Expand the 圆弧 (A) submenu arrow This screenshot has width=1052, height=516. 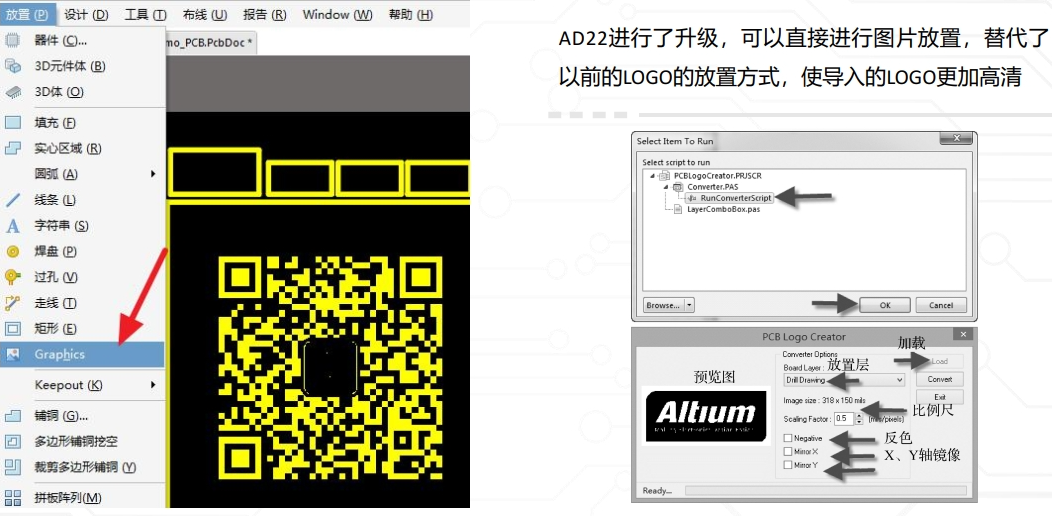point(153,174)
